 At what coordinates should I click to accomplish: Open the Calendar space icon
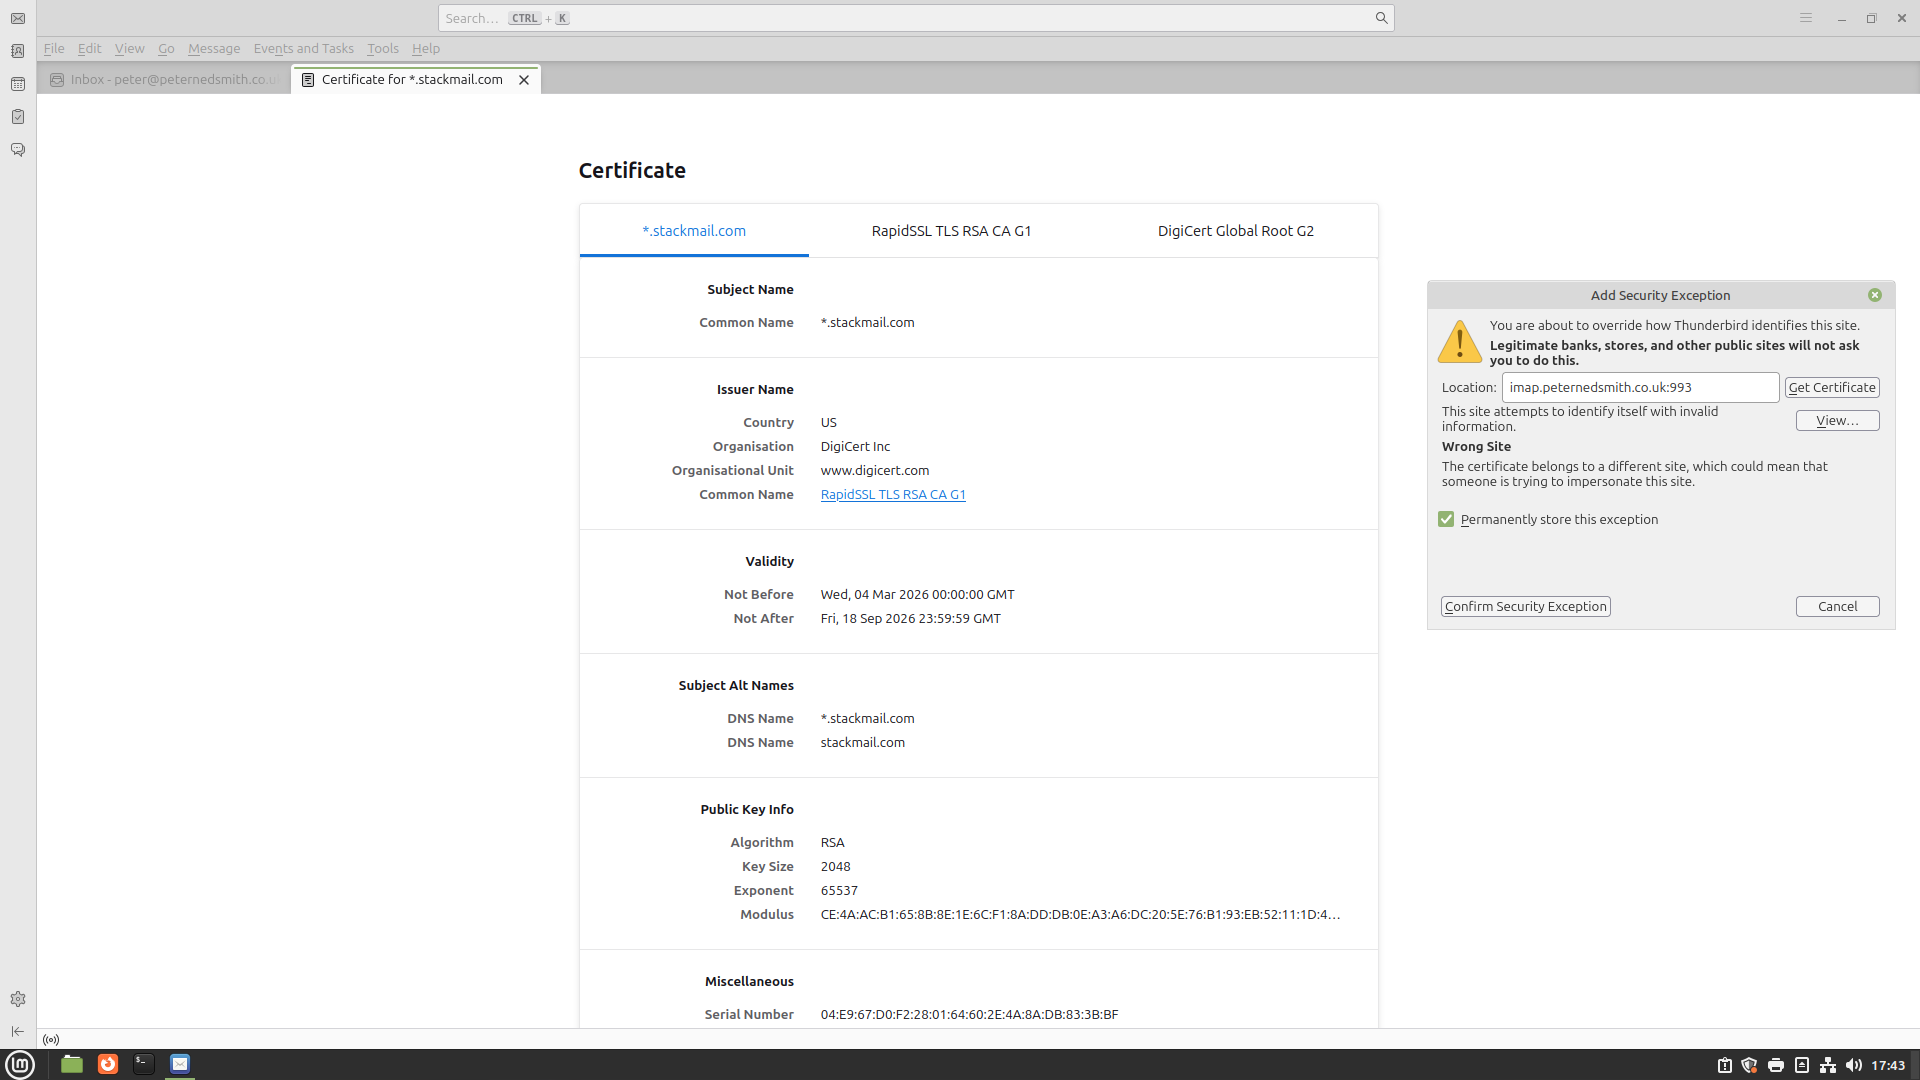pyautogui.click(x=18, y=84)
